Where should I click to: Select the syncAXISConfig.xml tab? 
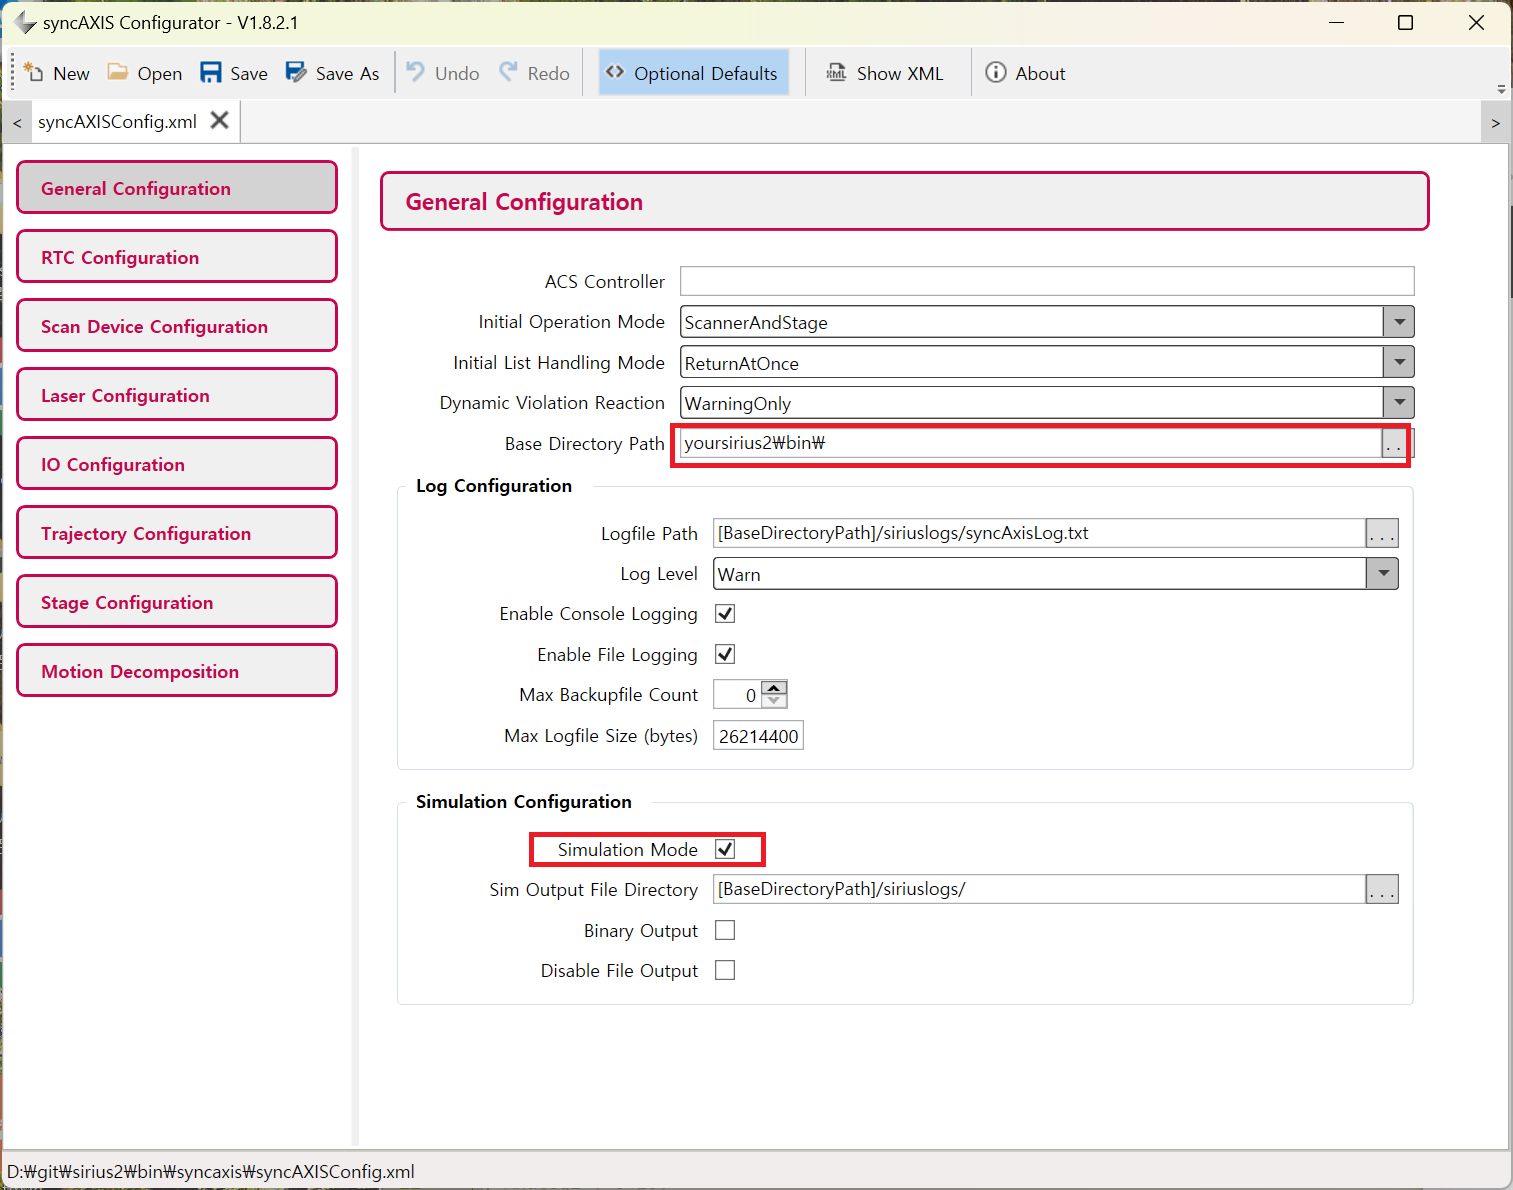pos(118,122)
